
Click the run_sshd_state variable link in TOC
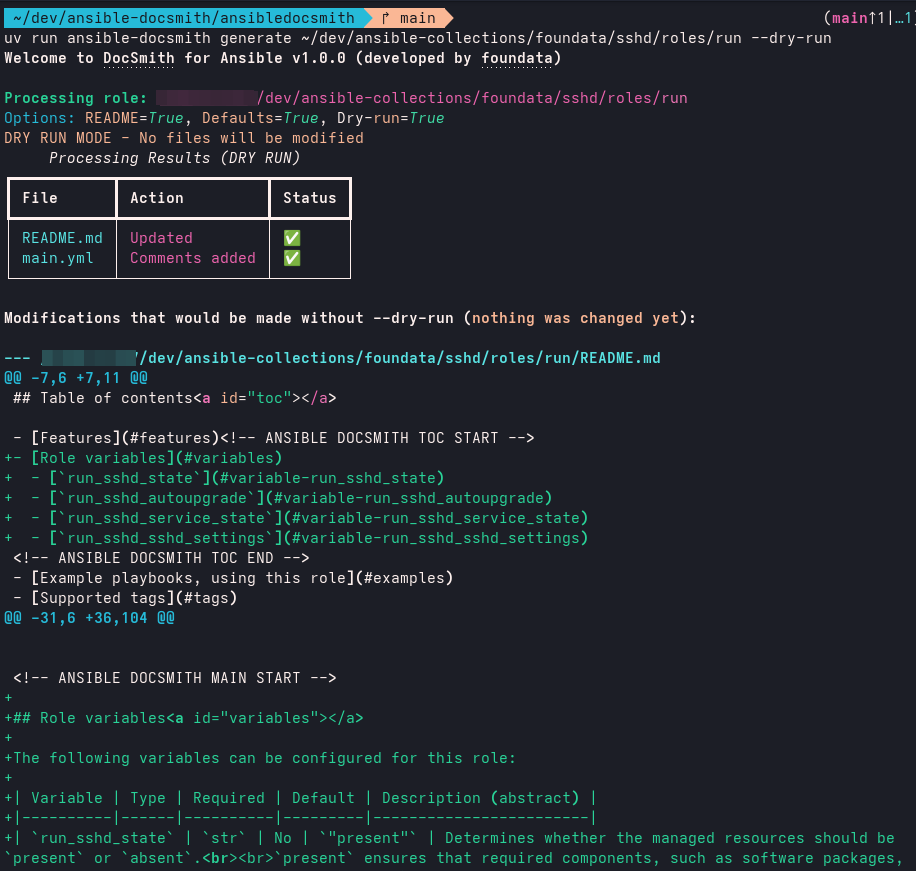(x=130, y=478)
